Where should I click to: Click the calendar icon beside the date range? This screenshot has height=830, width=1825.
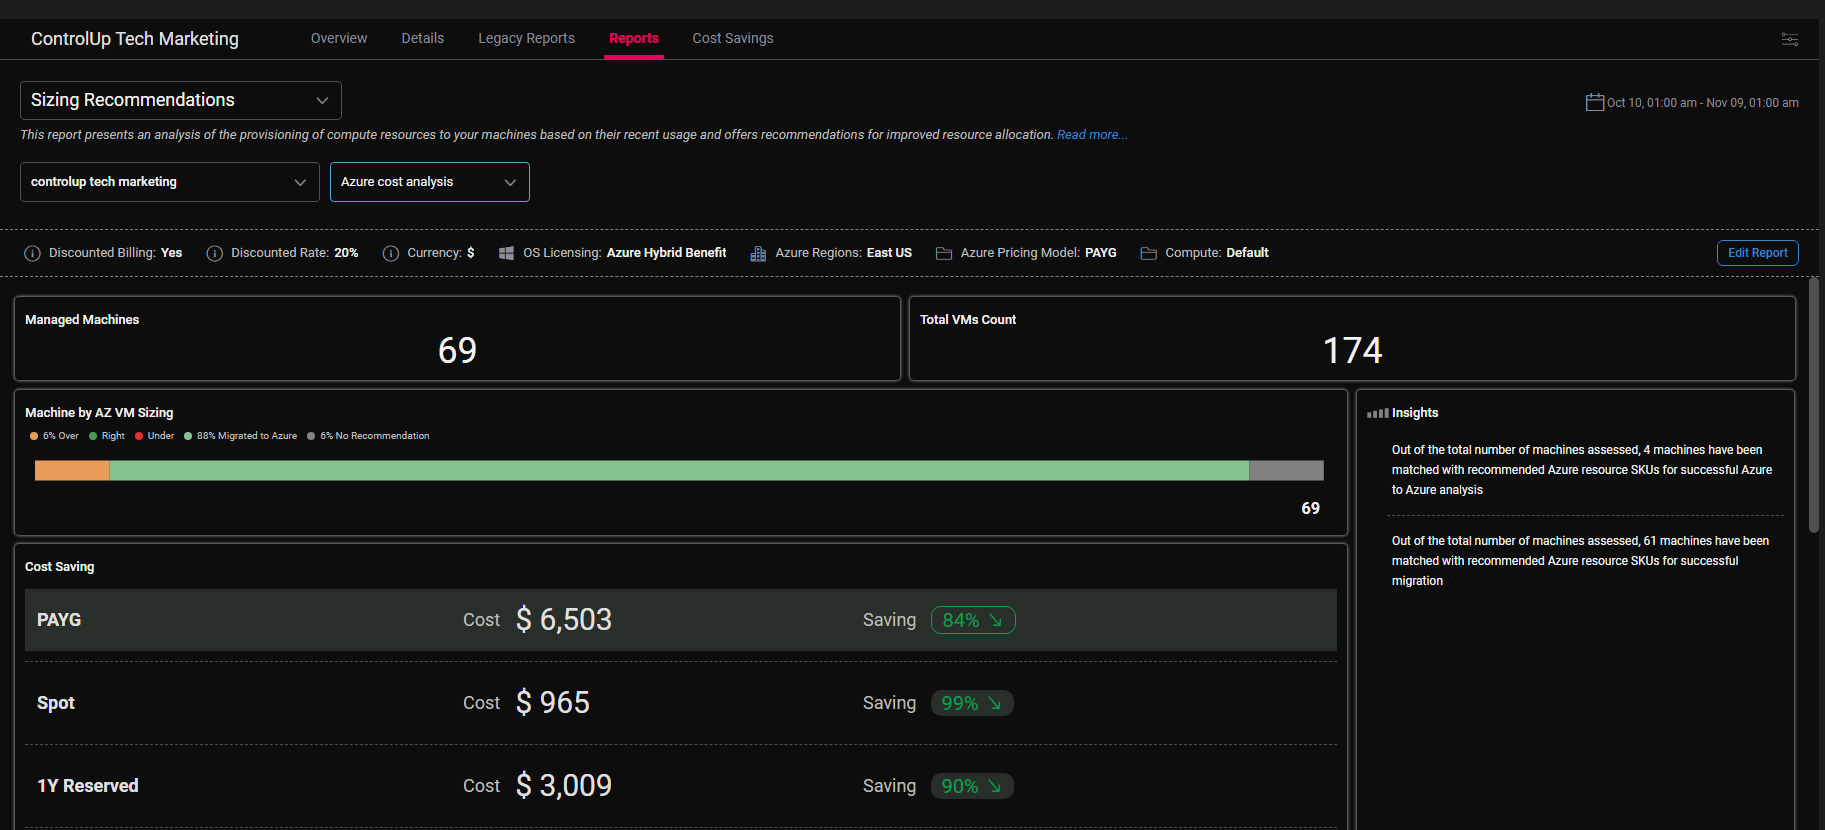[x=1595, y=102]
